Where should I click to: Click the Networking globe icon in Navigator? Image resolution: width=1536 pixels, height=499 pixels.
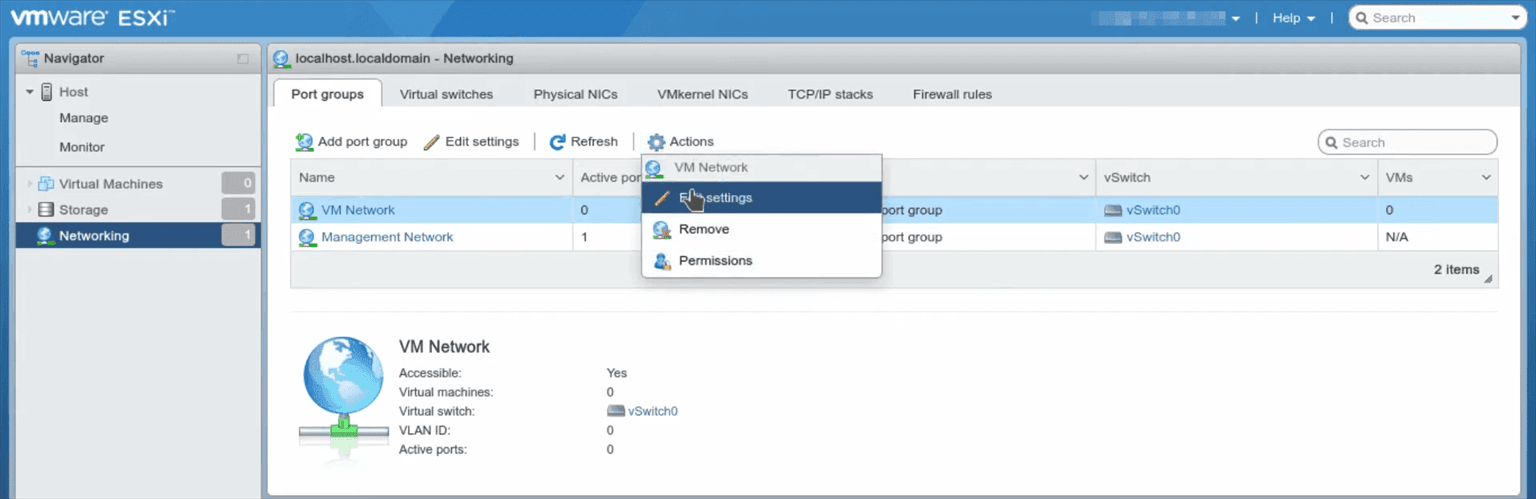46,236
